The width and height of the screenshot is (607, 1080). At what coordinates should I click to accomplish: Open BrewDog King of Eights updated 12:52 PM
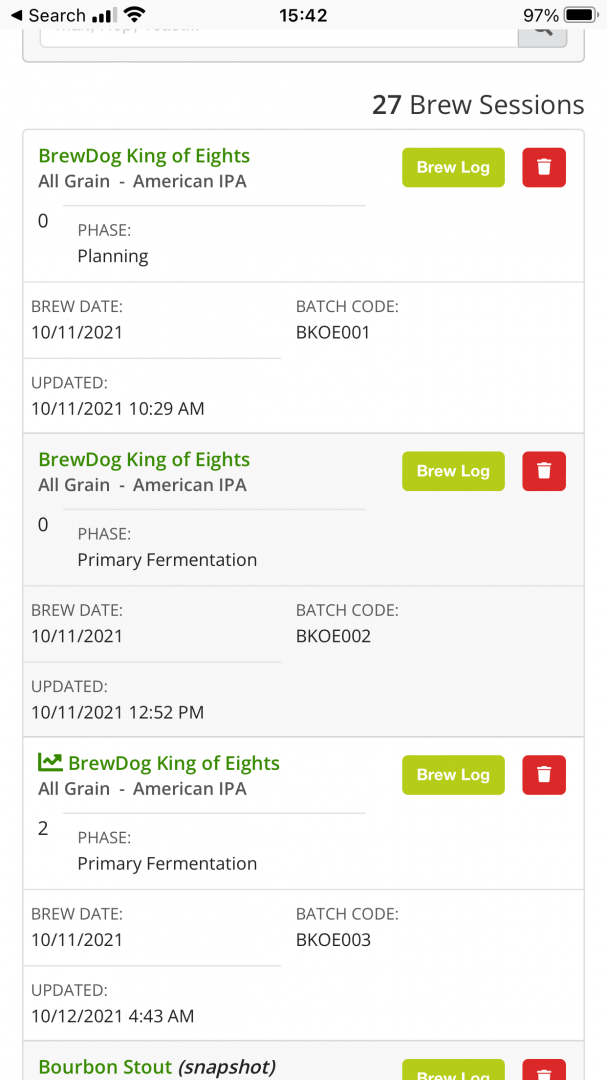(144, 460)
